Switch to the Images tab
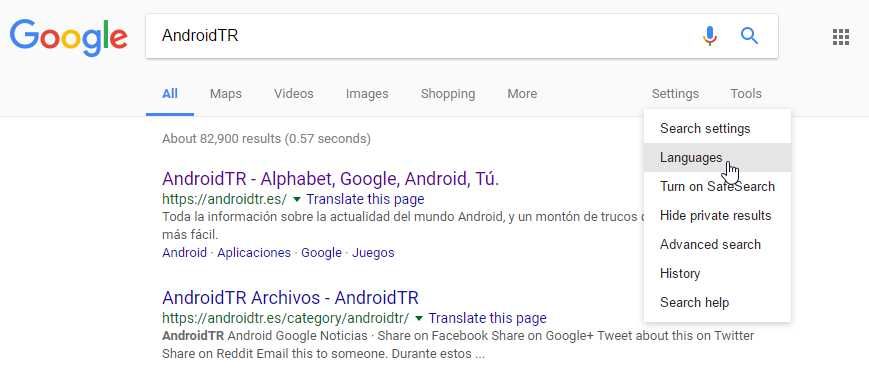 (367, 94)
